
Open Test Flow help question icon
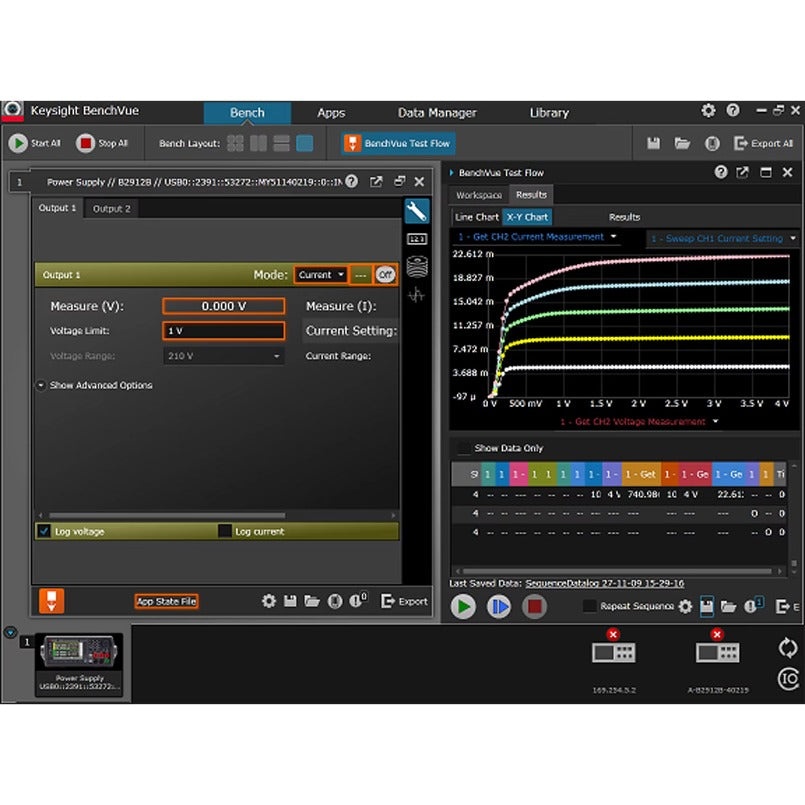(721, 172)
